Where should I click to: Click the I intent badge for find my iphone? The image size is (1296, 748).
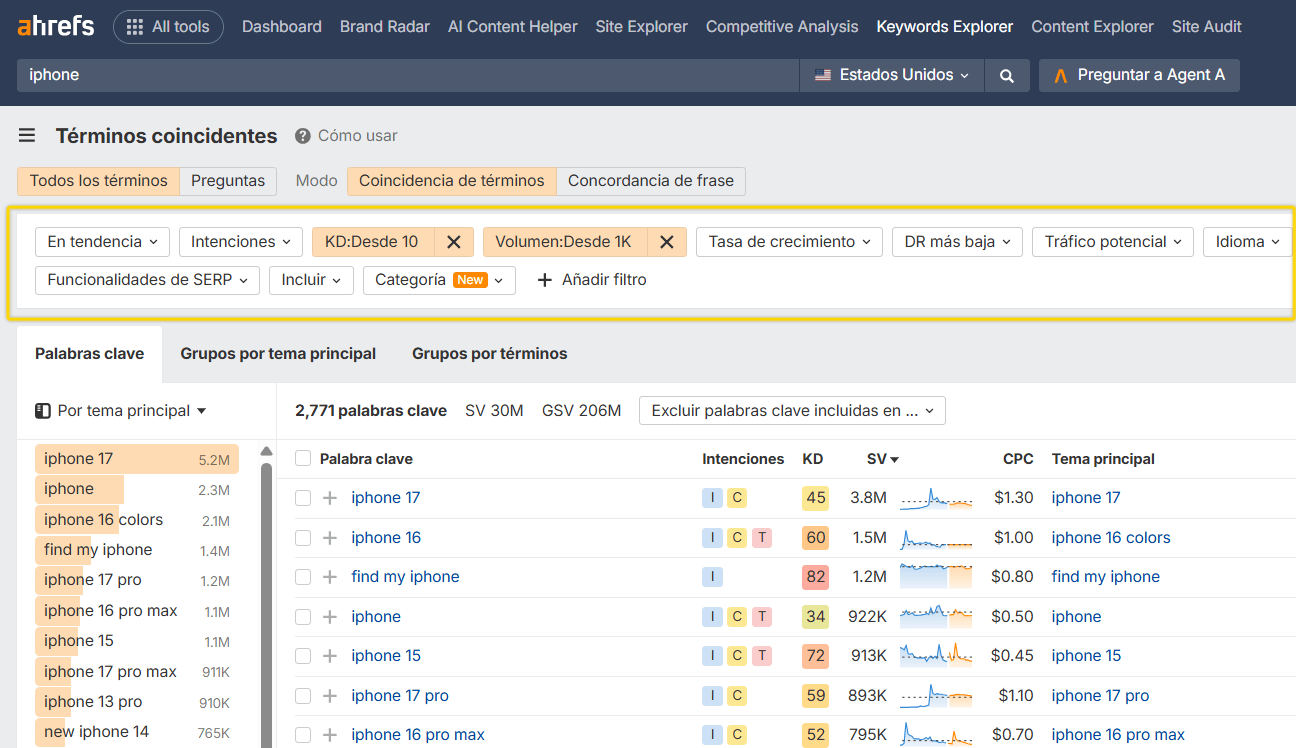click(x=712, y=577)
